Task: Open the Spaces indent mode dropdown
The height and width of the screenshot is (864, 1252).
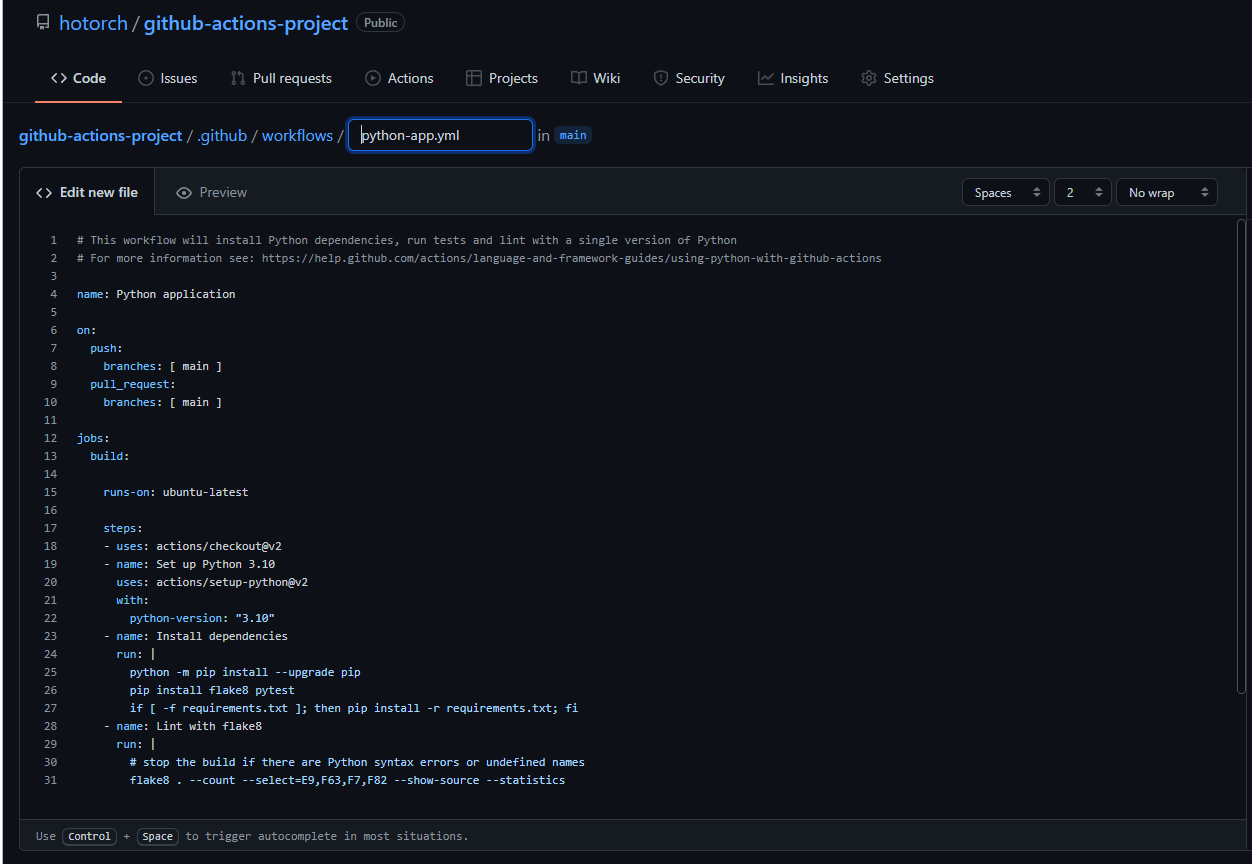Action: click(1006, 192)
